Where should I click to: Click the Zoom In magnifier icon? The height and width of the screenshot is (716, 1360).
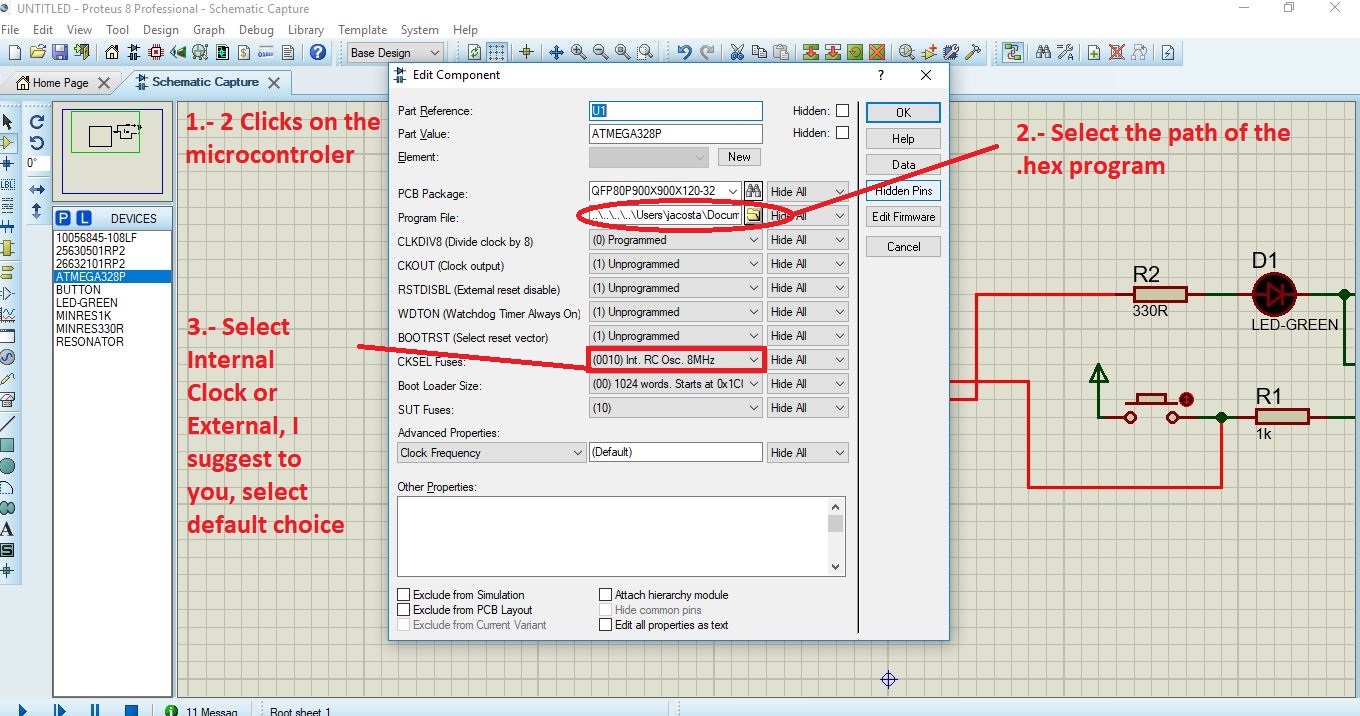point(578,52)
